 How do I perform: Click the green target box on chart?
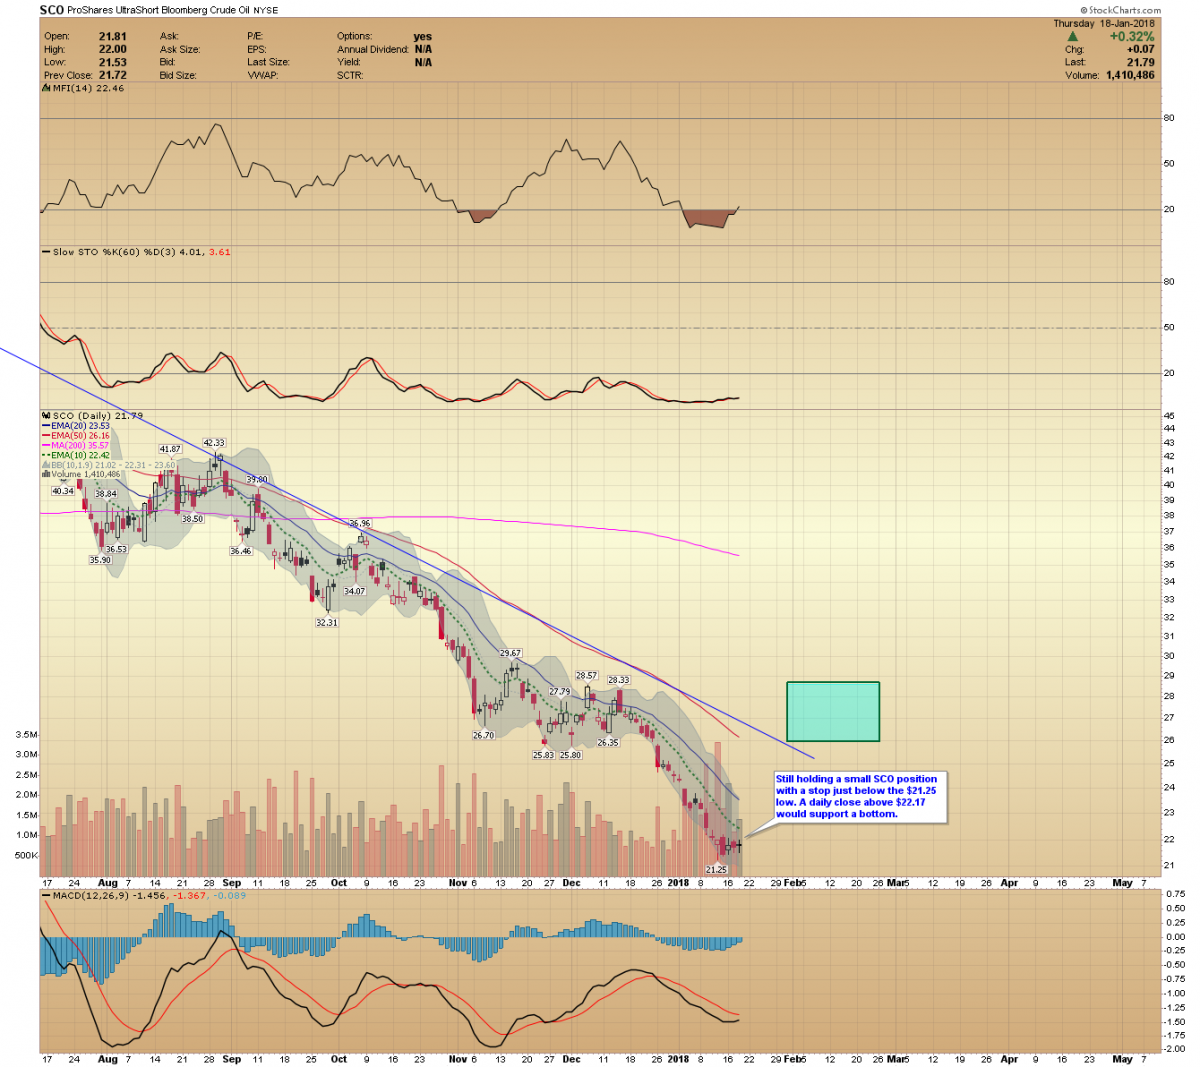pos(833,711)
